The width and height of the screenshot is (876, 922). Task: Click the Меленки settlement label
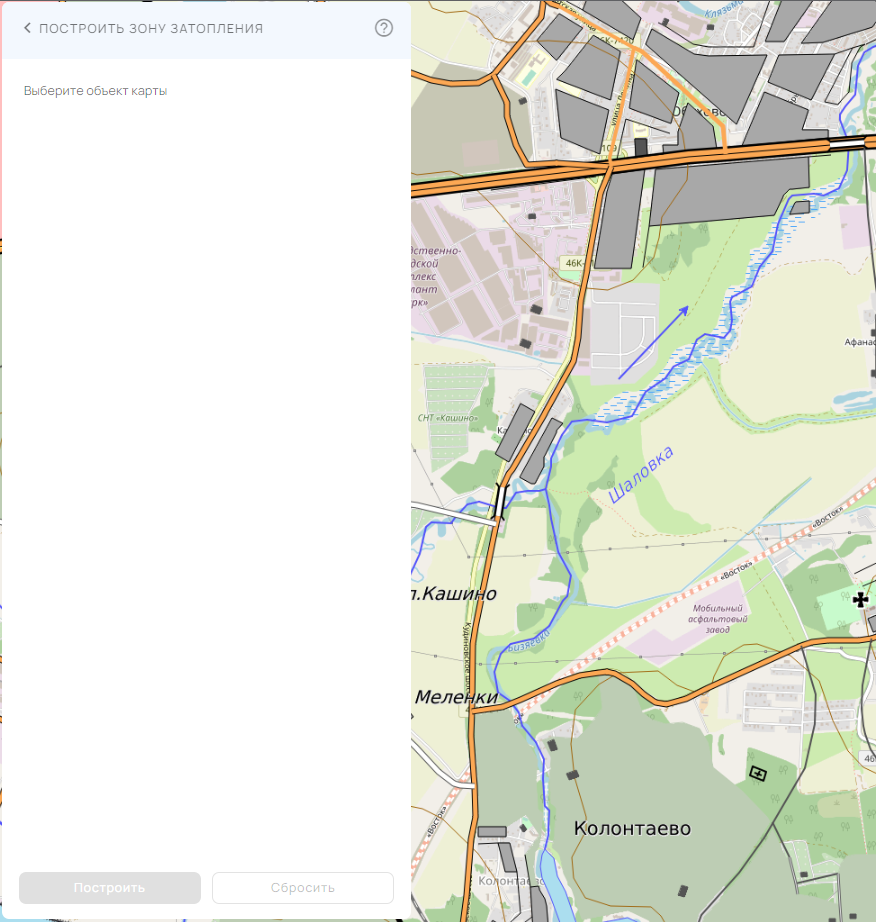click(x=456, y=697)
